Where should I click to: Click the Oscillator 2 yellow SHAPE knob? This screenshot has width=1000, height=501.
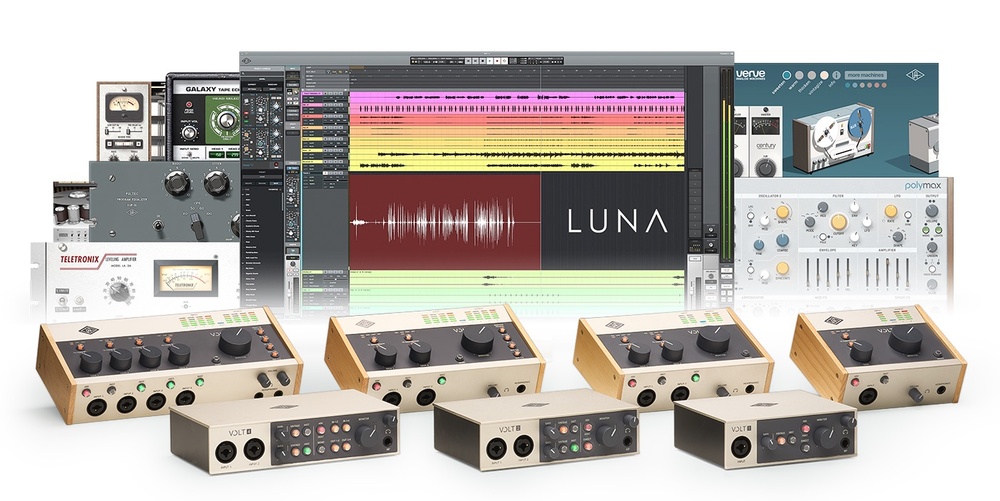pyautogui.click(x=783, y=212)
